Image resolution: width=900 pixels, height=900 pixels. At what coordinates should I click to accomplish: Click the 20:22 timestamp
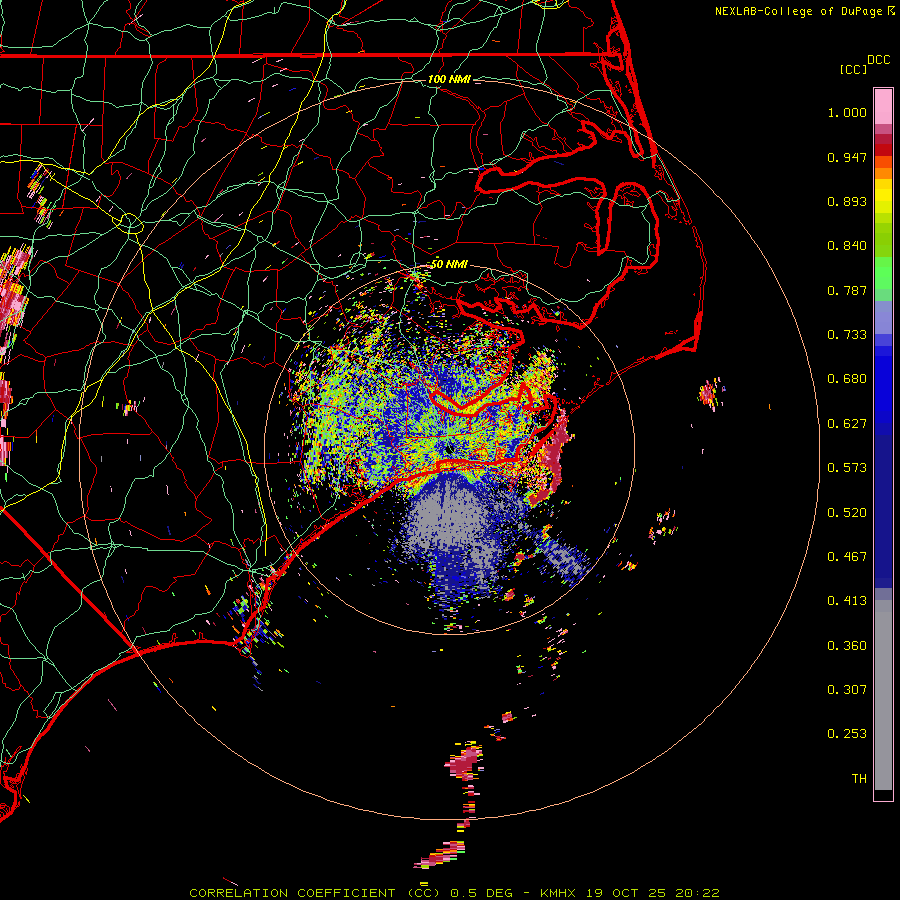click(x=697, y=893)
